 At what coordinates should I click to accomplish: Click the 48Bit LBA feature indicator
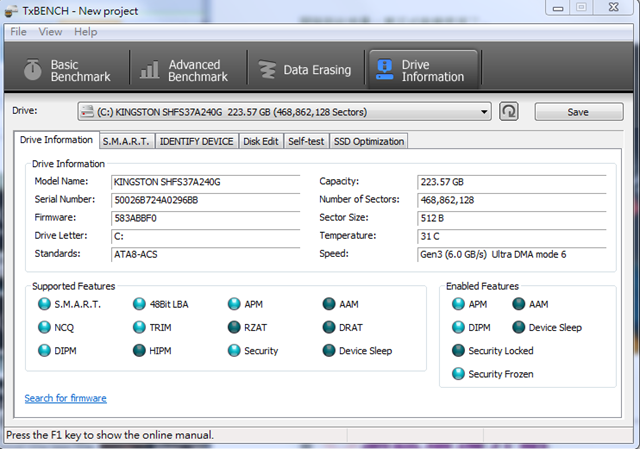(139, 304)
